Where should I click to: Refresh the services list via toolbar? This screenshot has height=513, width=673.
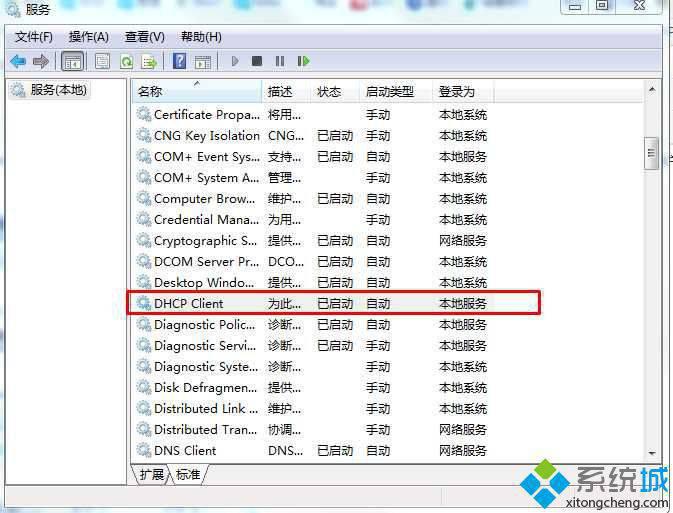click(126, 61)
